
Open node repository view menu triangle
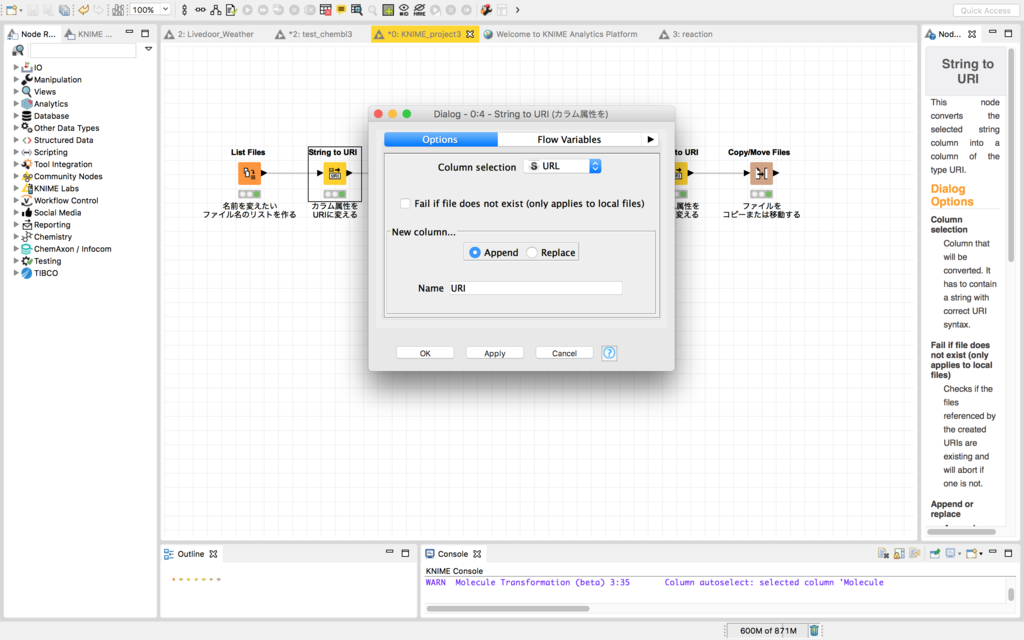(148, 49)
